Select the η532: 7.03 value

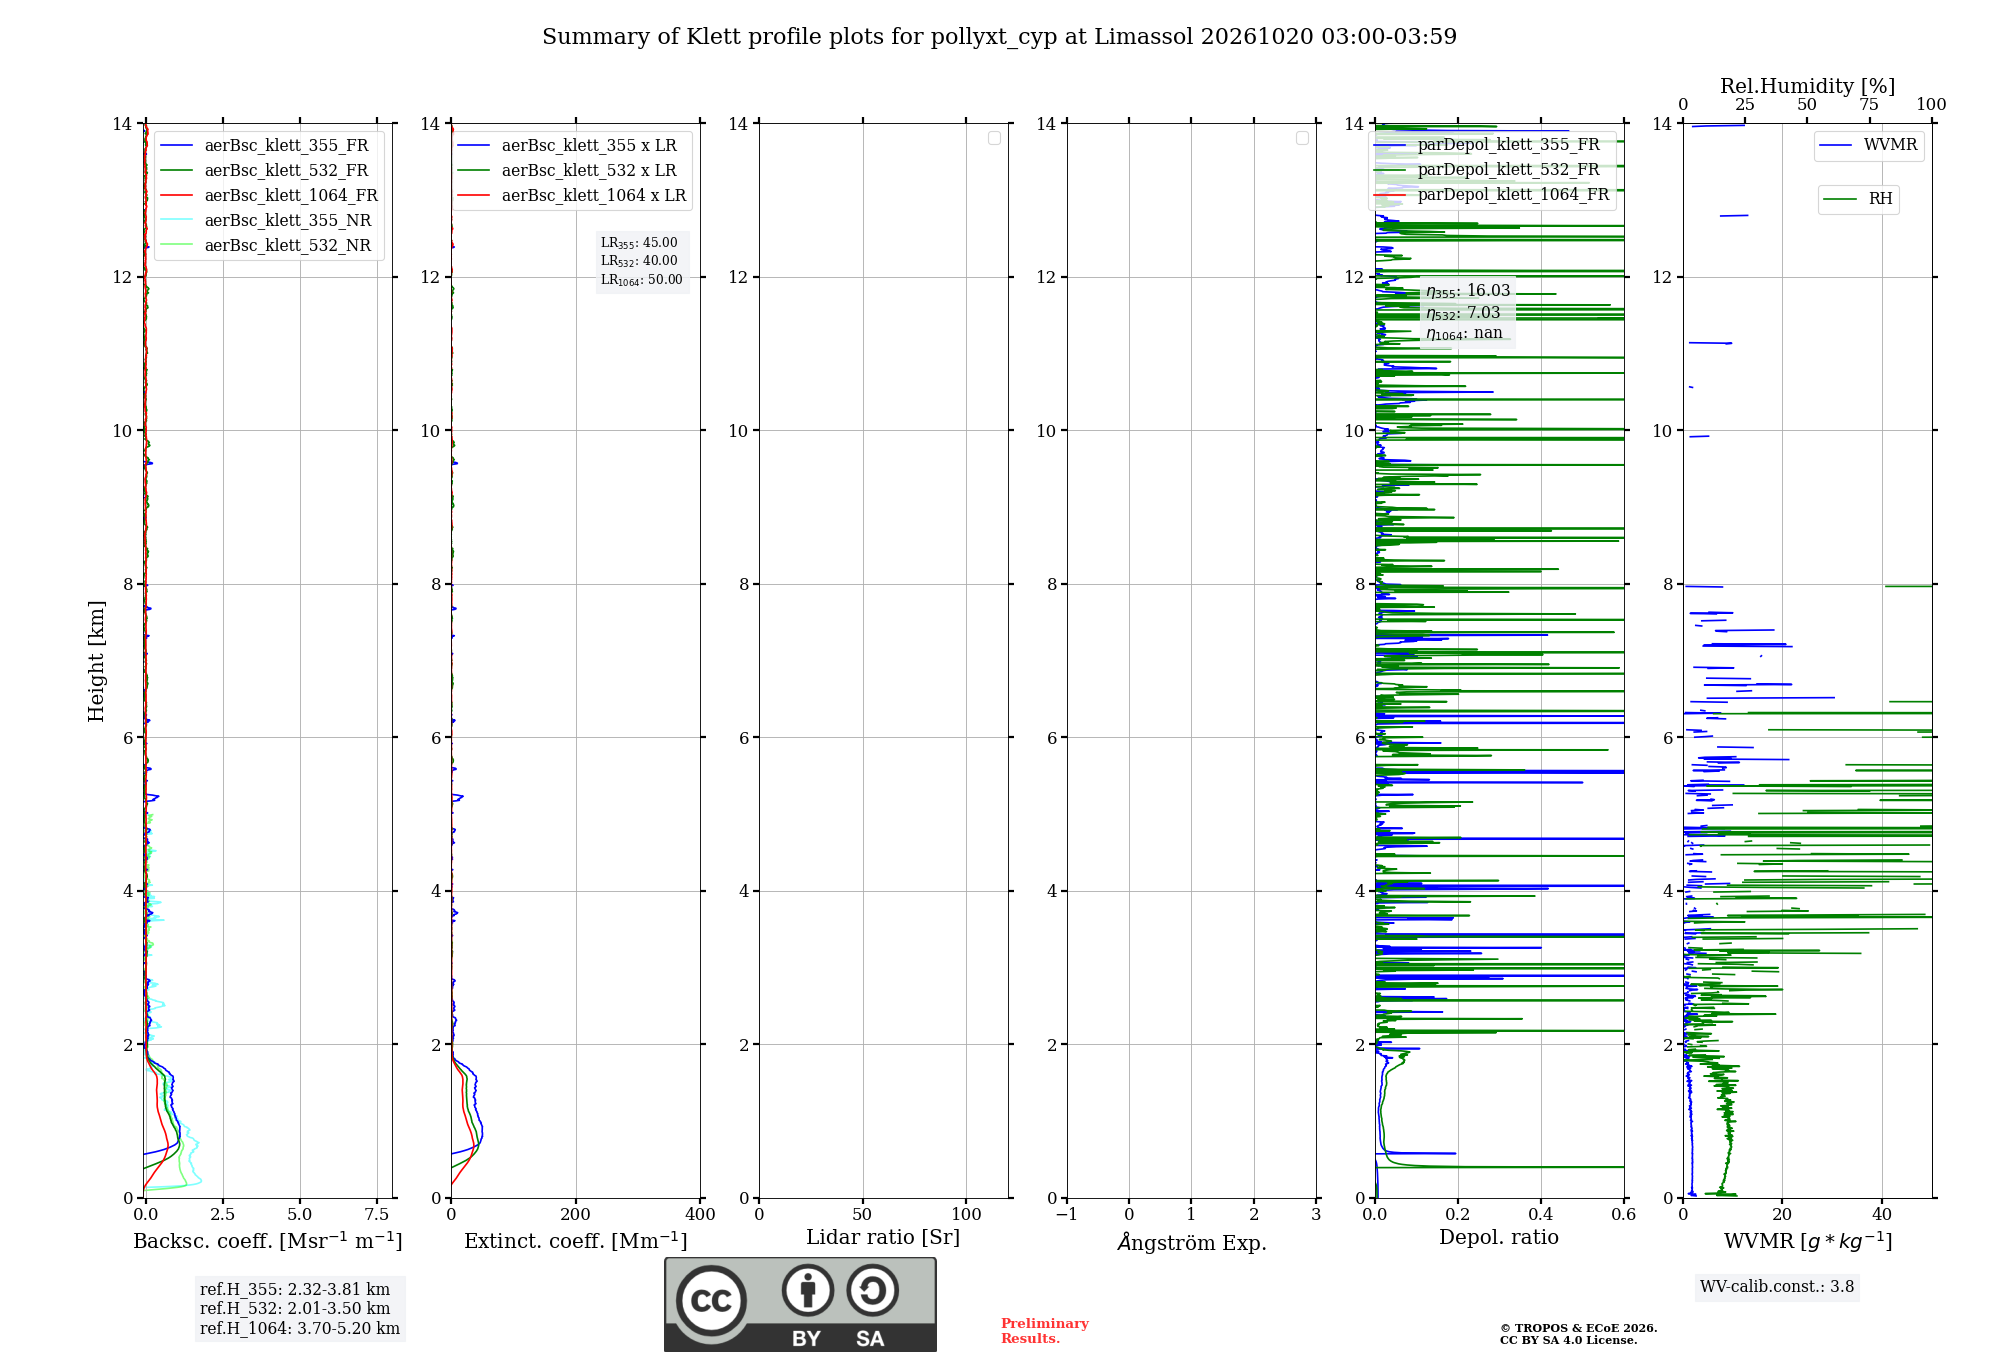tap(1463, 313)
